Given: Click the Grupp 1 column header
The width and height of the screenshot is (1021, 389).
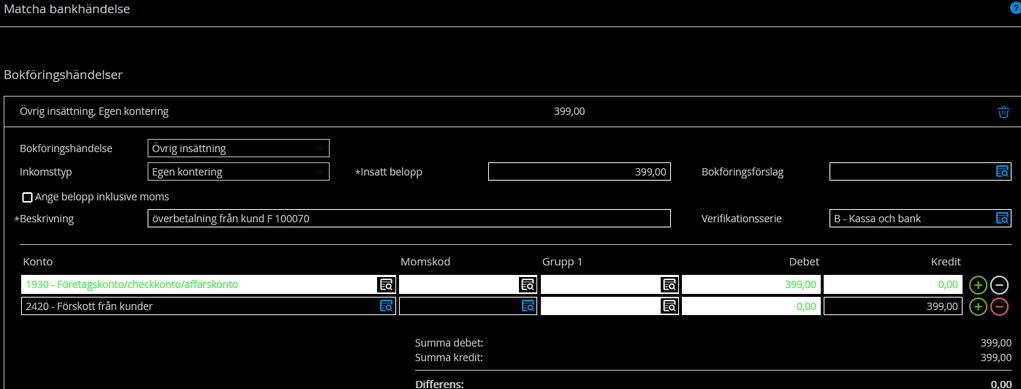Looking at the screenshot, I should point(562,262).
